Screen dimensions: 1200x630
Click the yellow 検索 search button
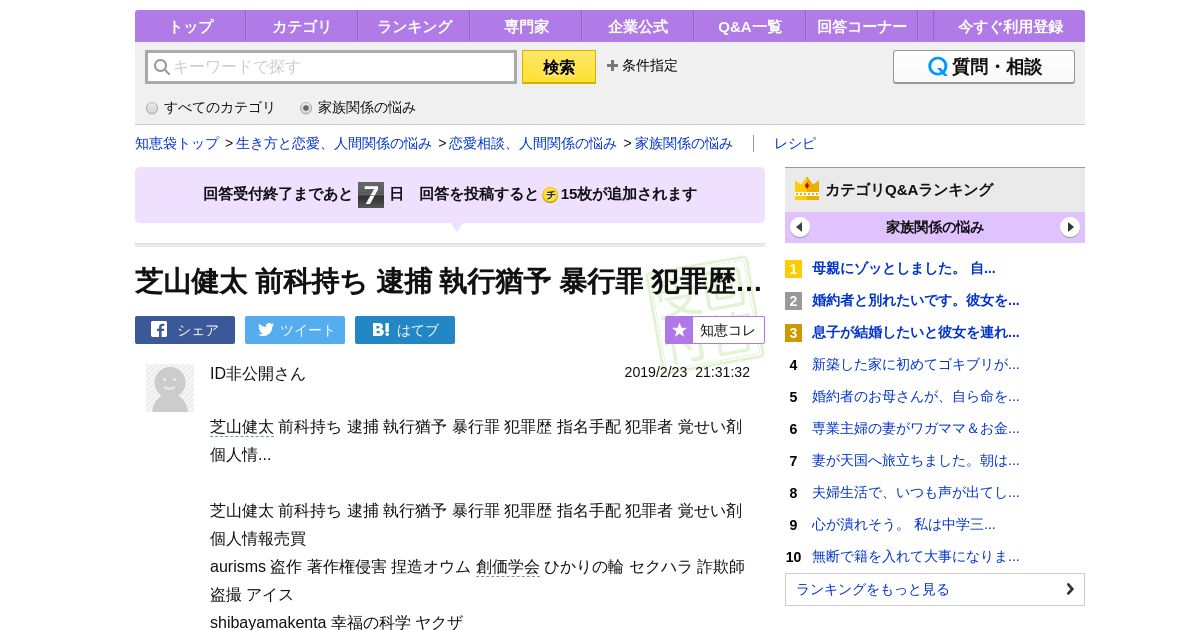pos(559,67)
